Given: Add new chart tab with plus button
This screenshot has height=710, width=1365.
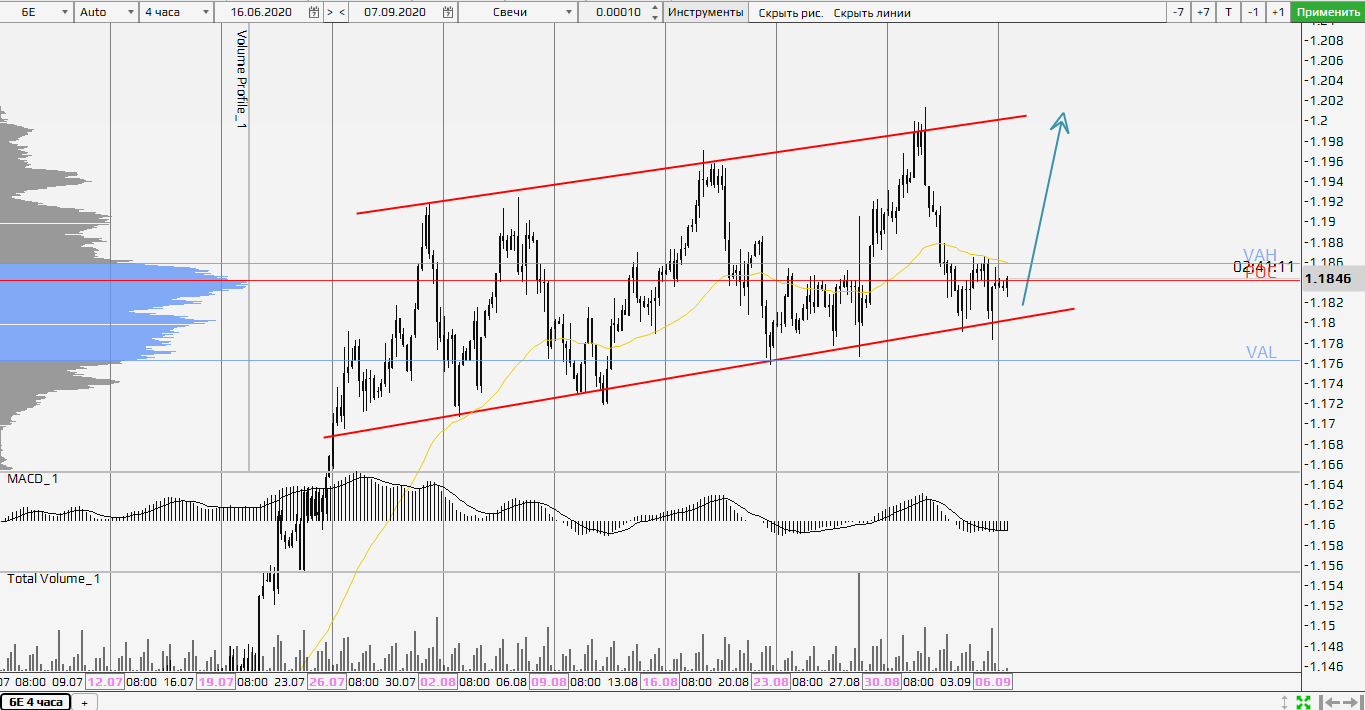Looking at the screenshot, I should (84, 702).
